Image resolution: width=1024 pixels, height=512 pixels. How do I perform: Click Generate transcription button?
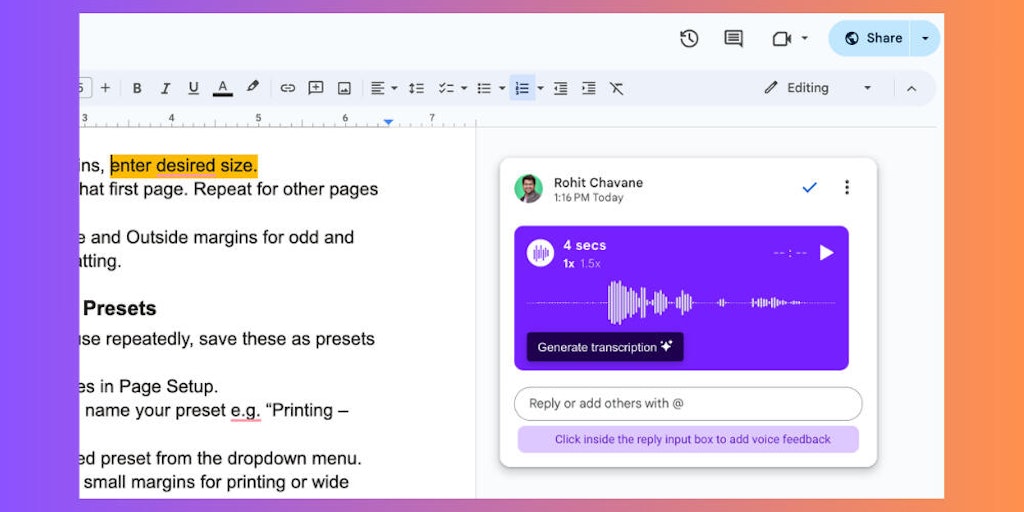point(605,347)
